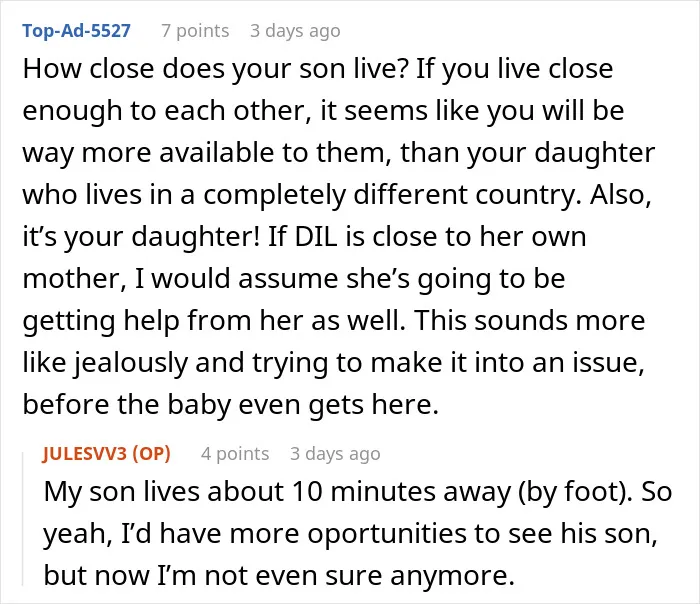The height and width of the screenshot is (604, 700).
Task: Click the "4 points" score on the reply
Action: (x=235, y=454)
